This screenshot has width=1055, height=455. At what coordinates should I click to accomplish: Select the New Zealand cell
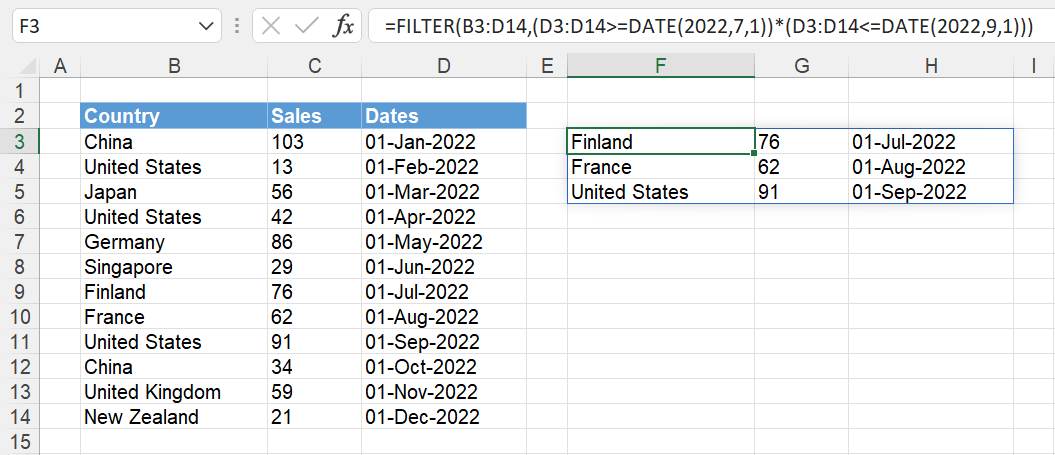point(174,417)
